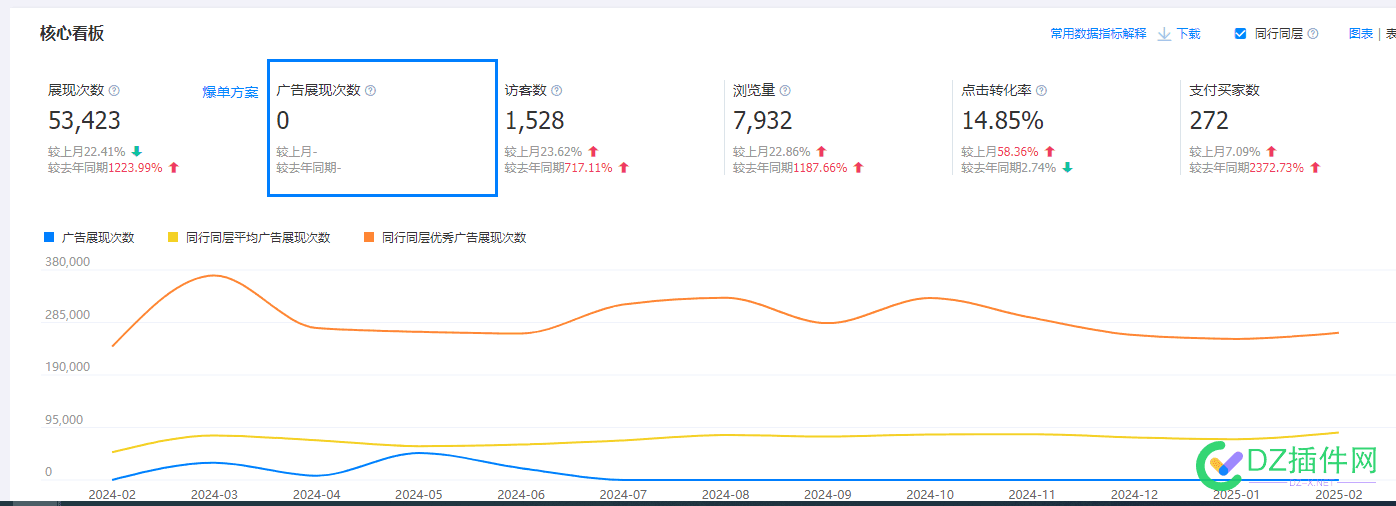The width and height of the screenshot is (1396, 506).
Task: Toggle orange 同行同层优秀广告展现次数 legend swatch
Action: click(x=369, y=237)
